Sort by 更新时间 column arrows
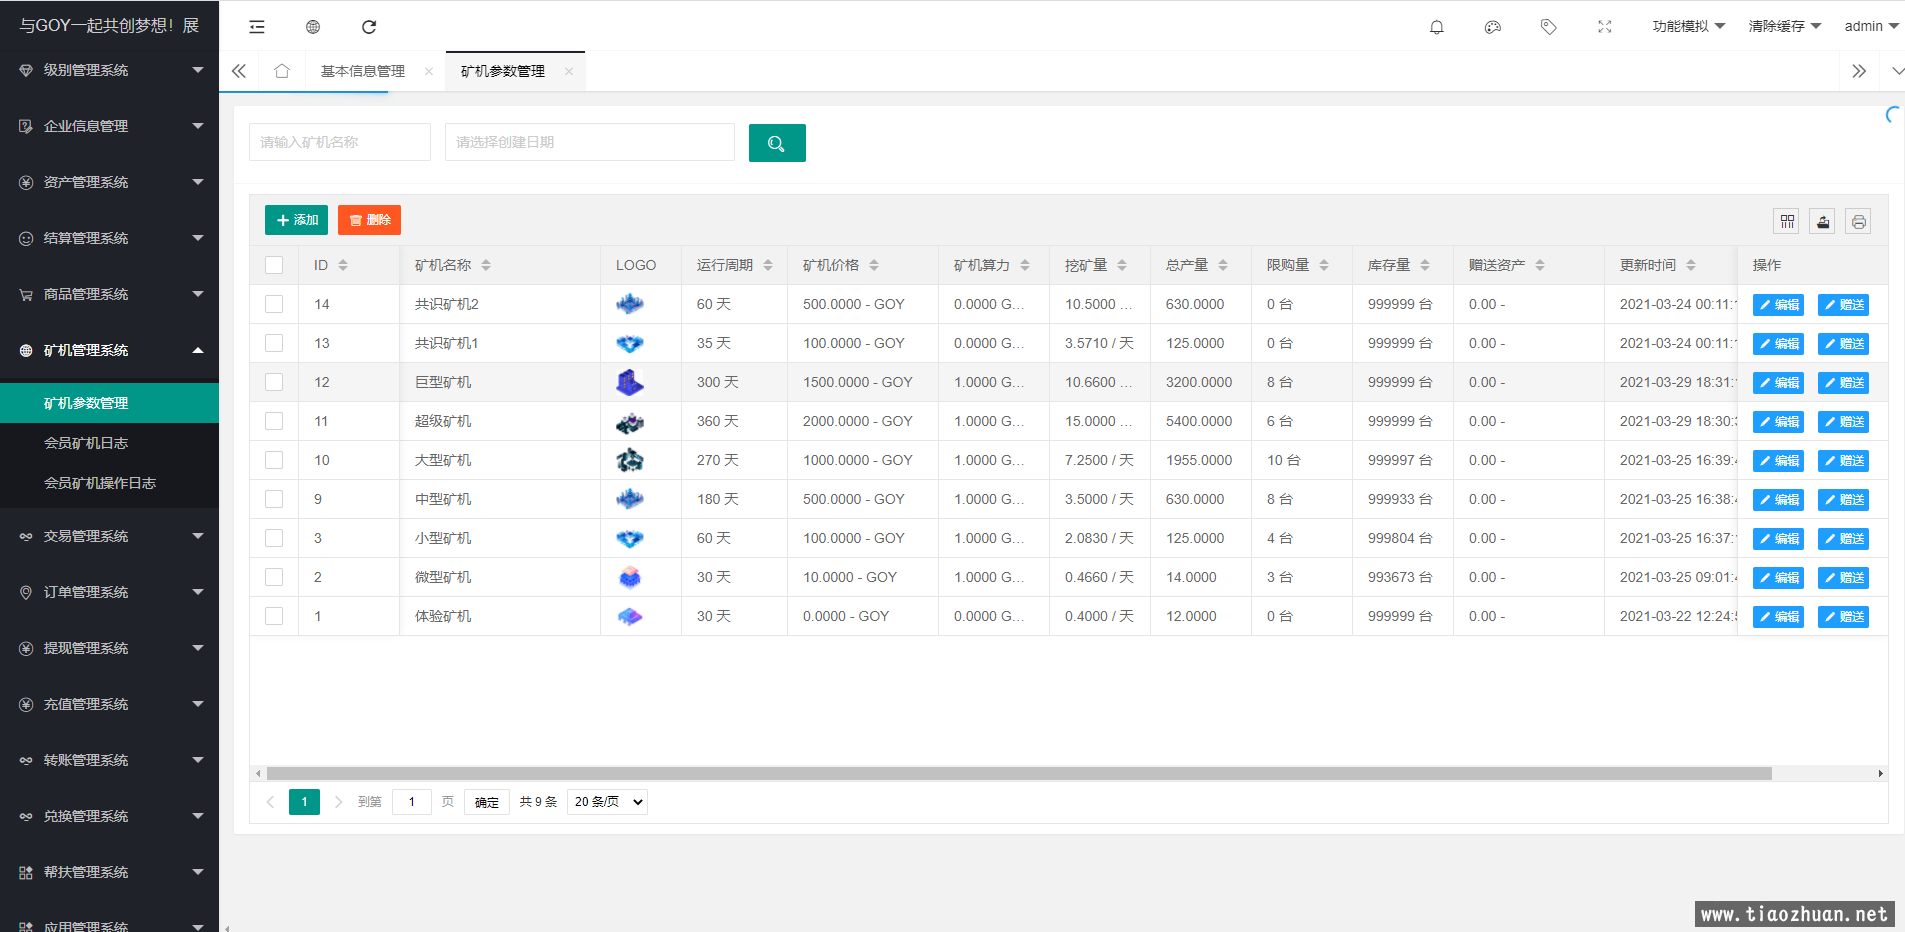 pyautogui.click(x=1691, y=265)
